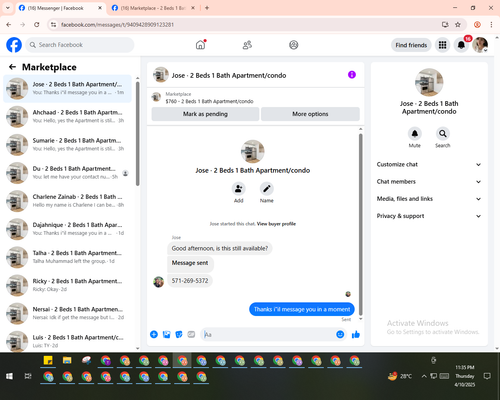500x400 pixels.
Task: Click the Find friends button
Action: click(x=411, y=45)
